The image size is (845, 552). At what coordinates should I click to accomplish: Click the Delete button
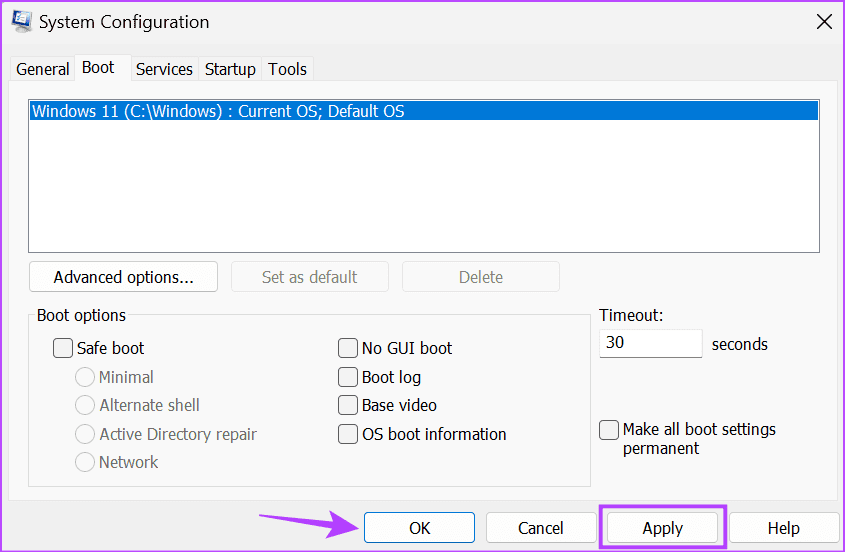pyautogui.click(x=481, y=277)
